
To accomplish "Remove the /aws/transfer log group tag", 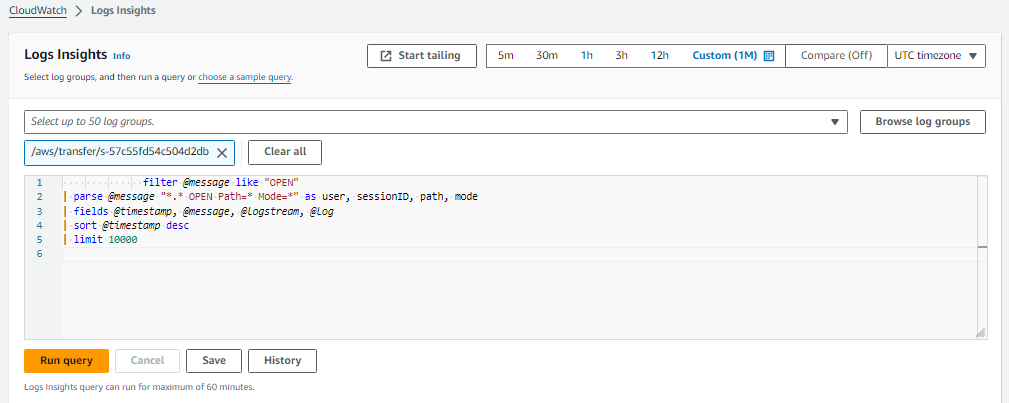I will pos(222,153).
